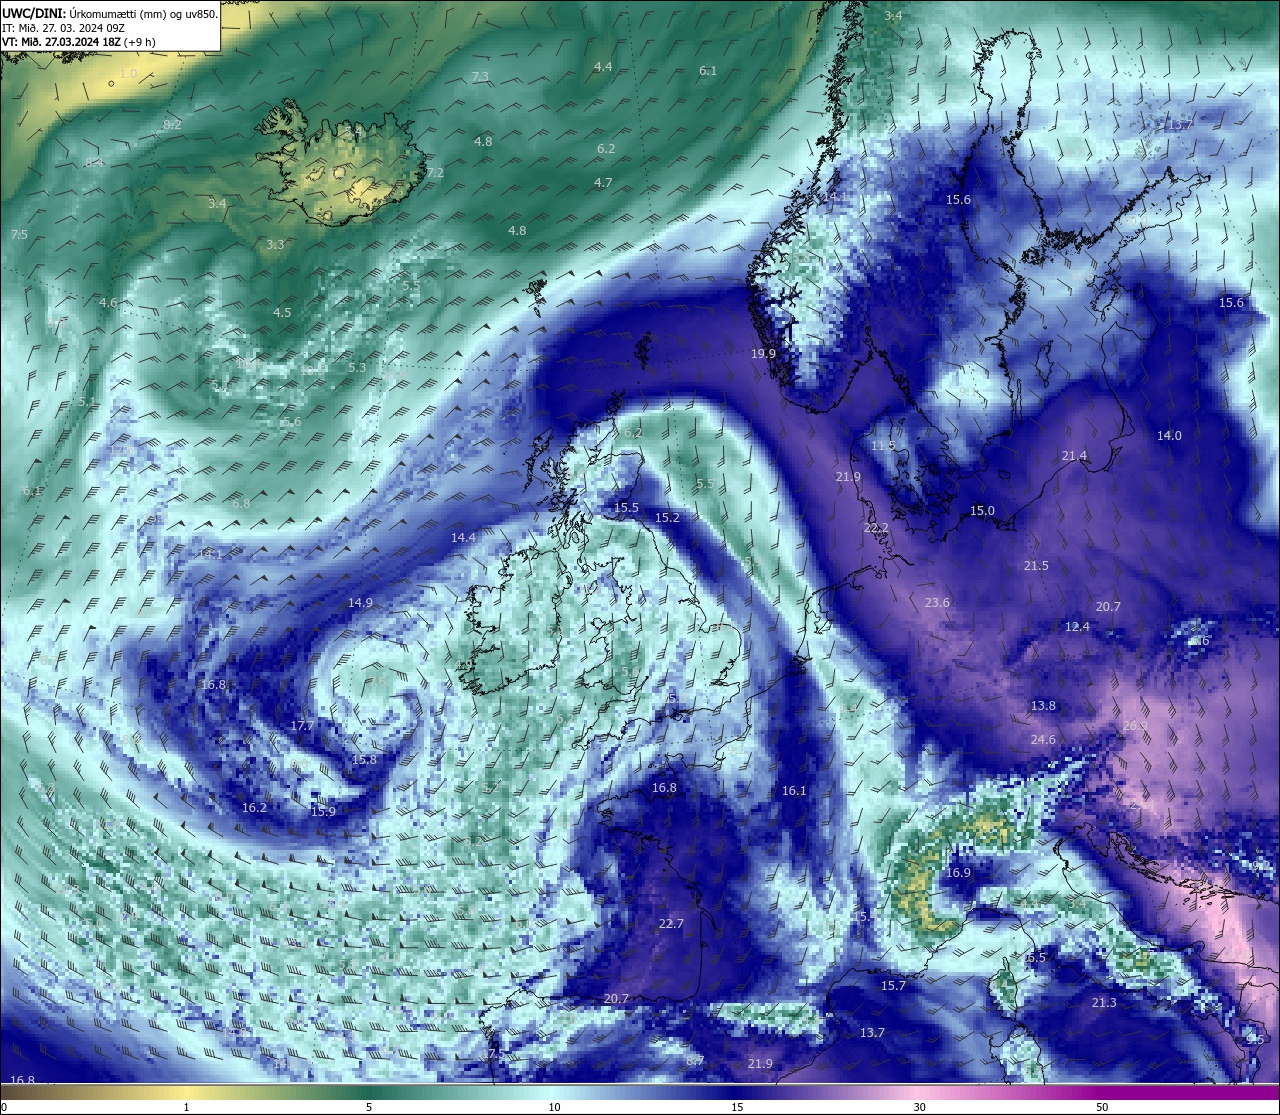Click the 14.9 value label
The width and height of the screenshot is (1280, 1115).
[360, 603]
